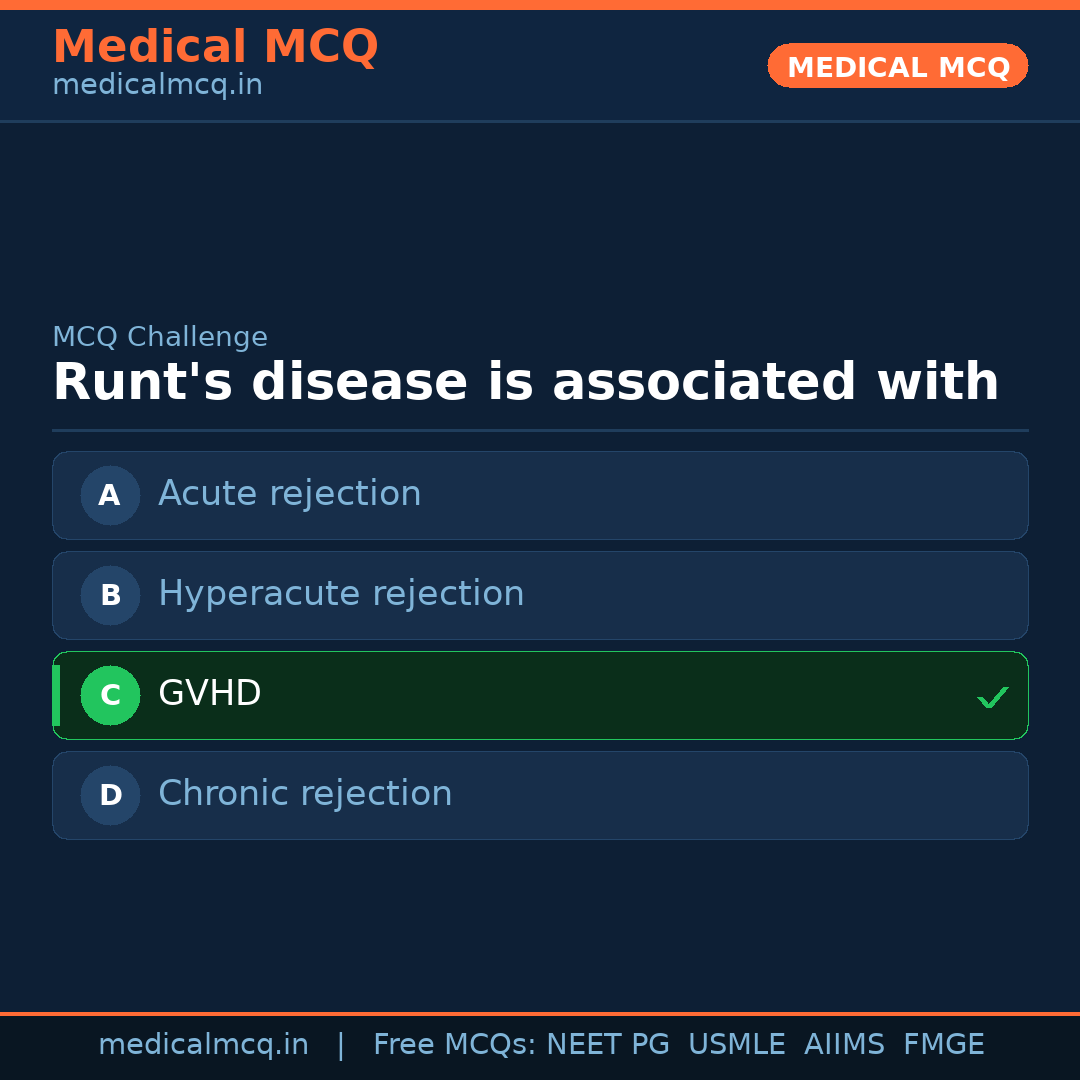This screenshot has width=1080, height=1080.
Task: Click the green highlight bar beside option C
Action: 55,695
